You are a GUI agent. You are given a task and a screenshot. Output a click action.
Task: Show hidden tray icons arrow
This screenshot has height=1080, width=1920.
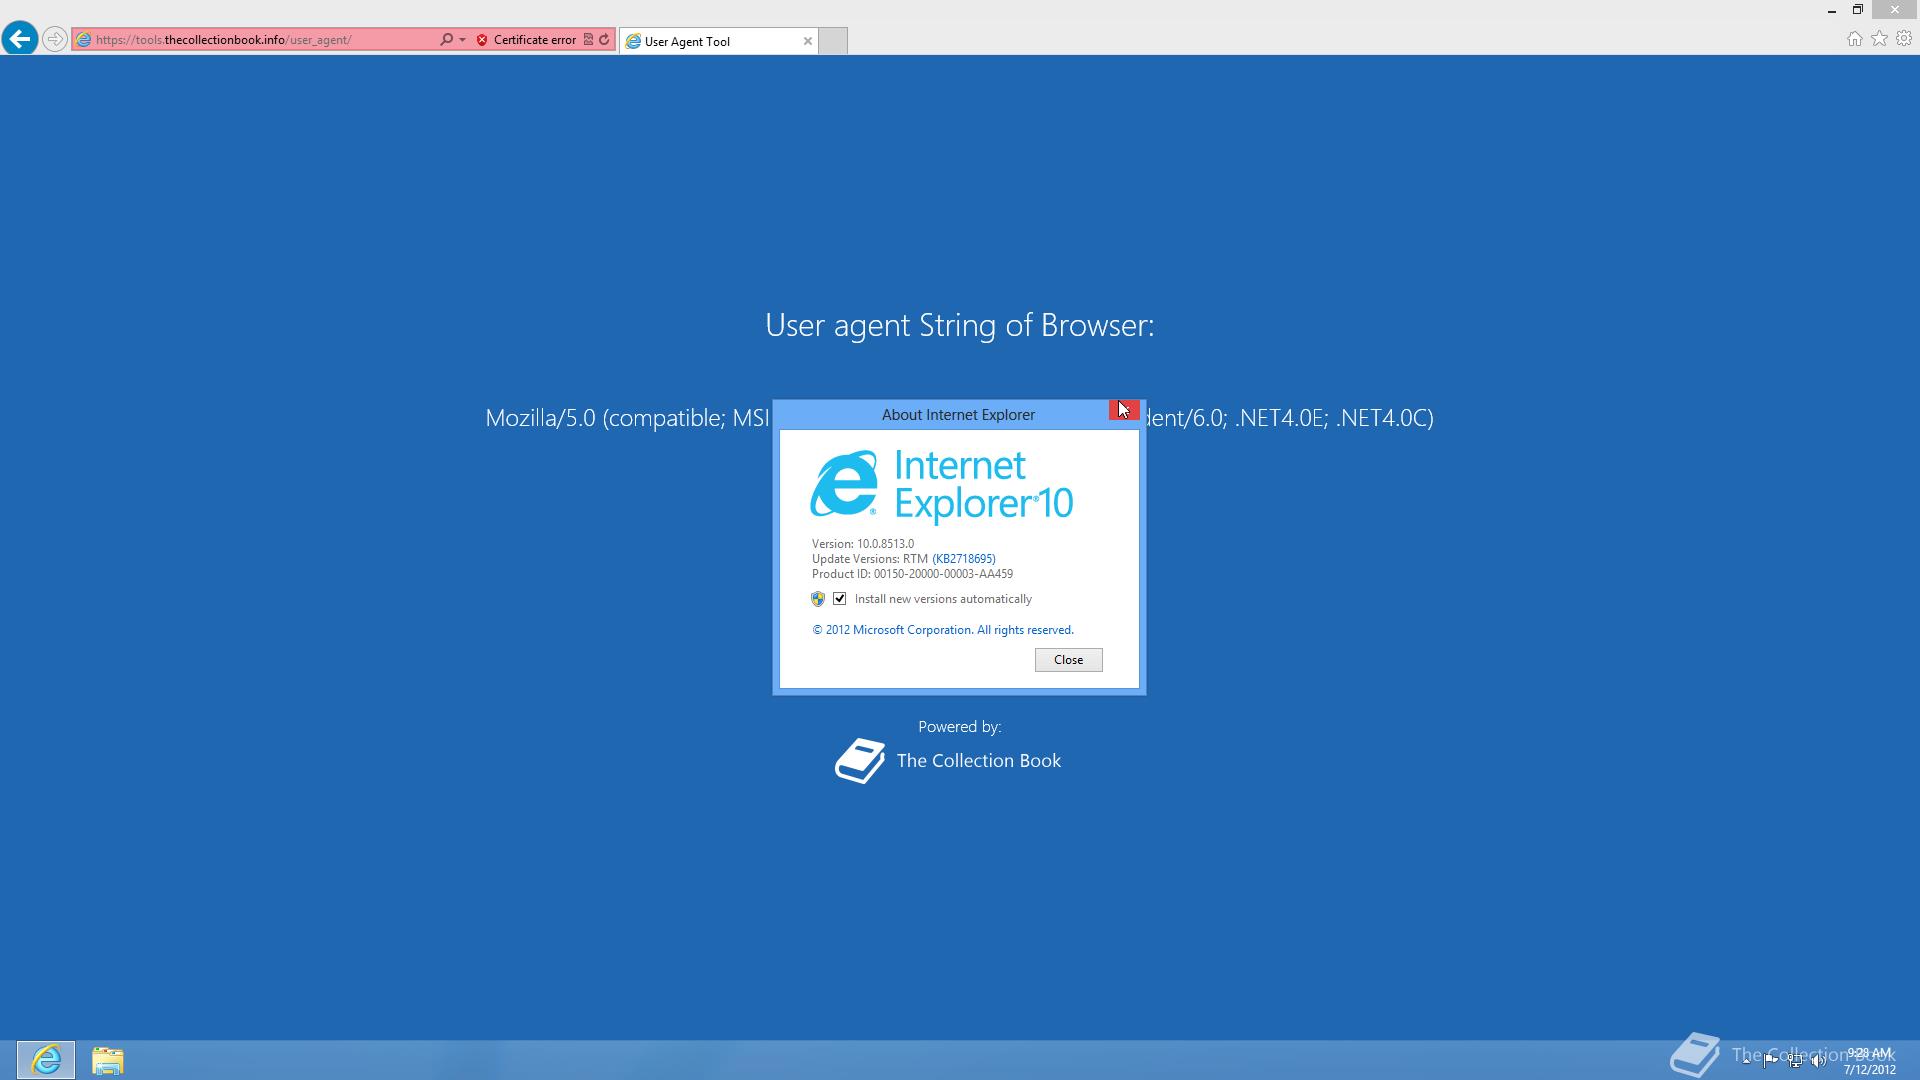[1746, 1061]
